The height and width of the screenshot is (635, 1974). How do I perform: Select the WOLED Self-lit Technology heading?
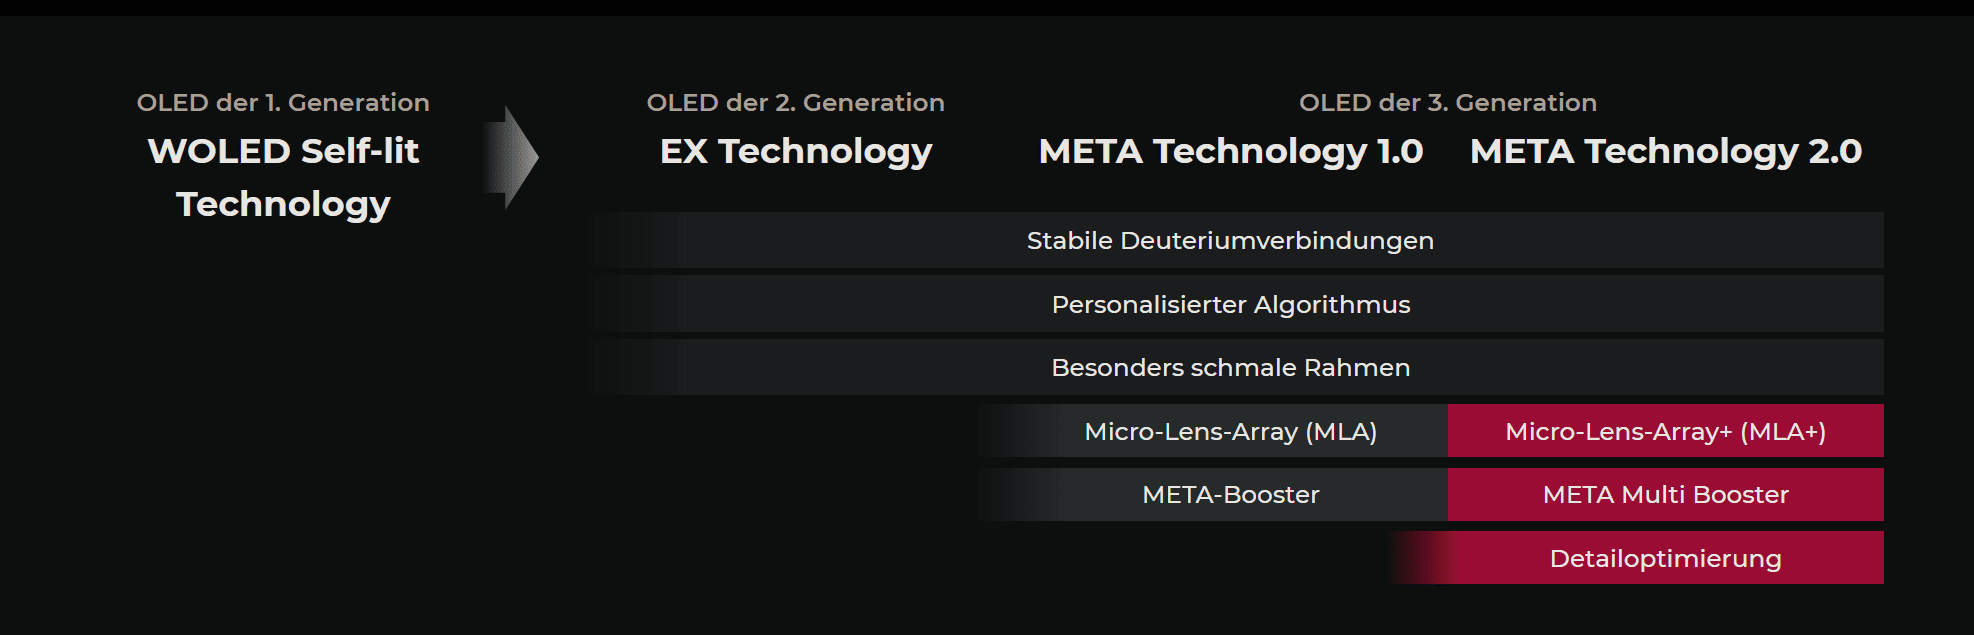point(283,177)
